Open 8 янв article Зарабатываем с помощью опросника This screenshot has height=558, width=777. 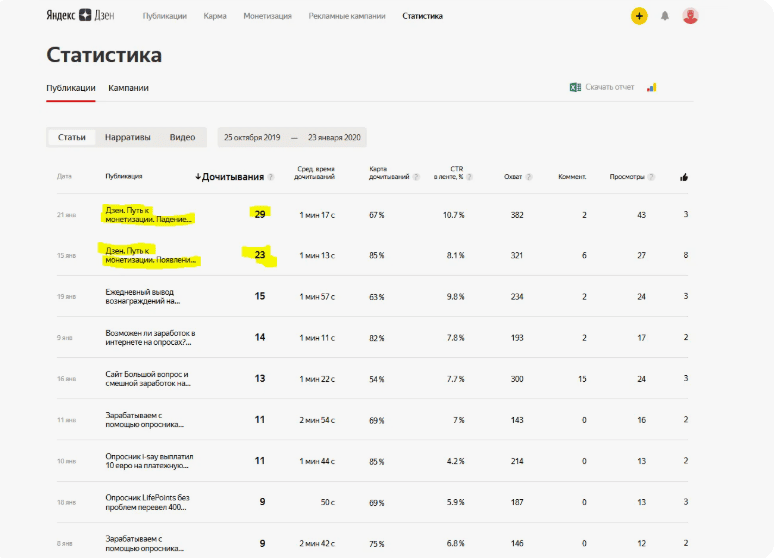pos(144,543)
